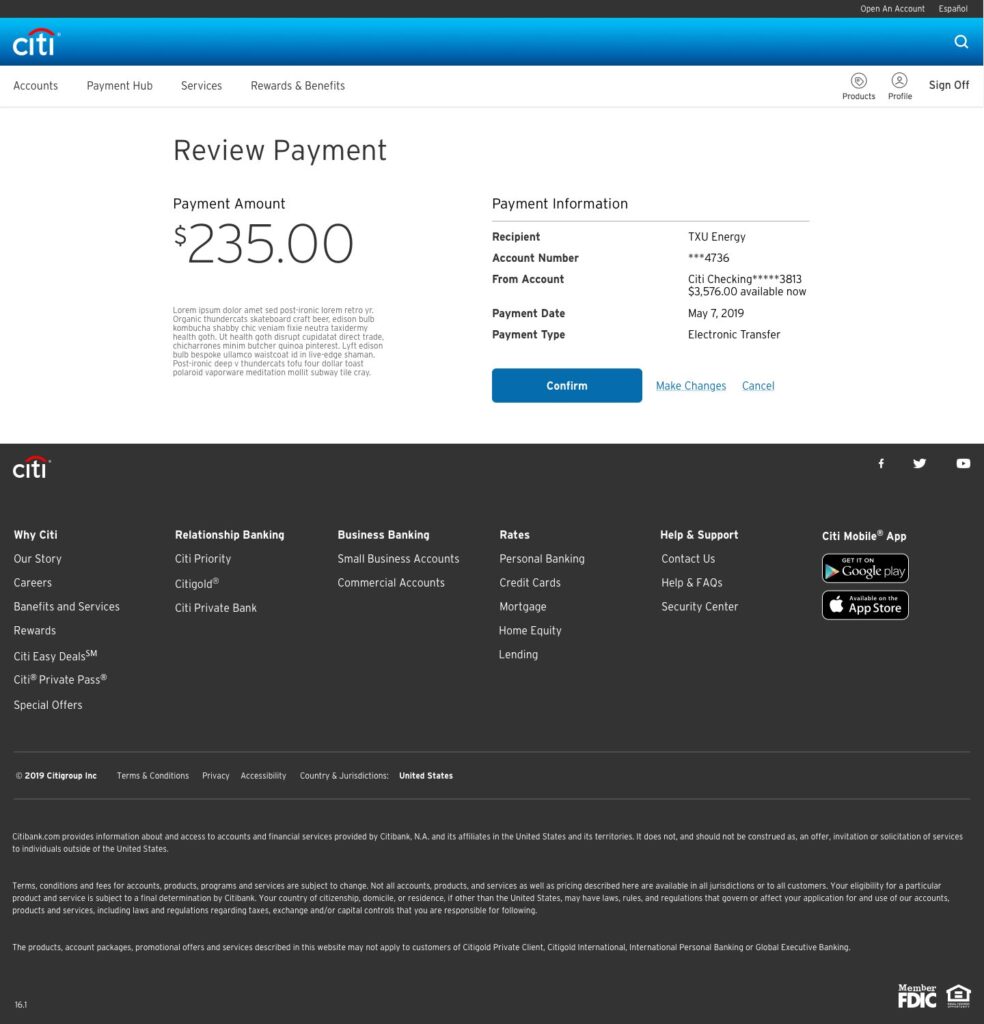Screen dimensions: 984x1024
Task: Open the Rewards & Benefits menu
Action: click(x=297, y=86)
